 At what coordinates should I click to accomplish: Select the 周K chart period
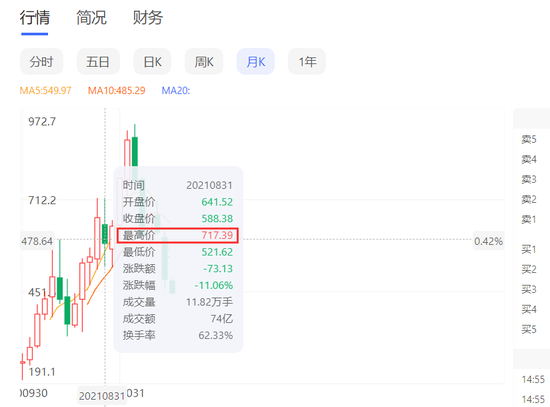[204, 62]
